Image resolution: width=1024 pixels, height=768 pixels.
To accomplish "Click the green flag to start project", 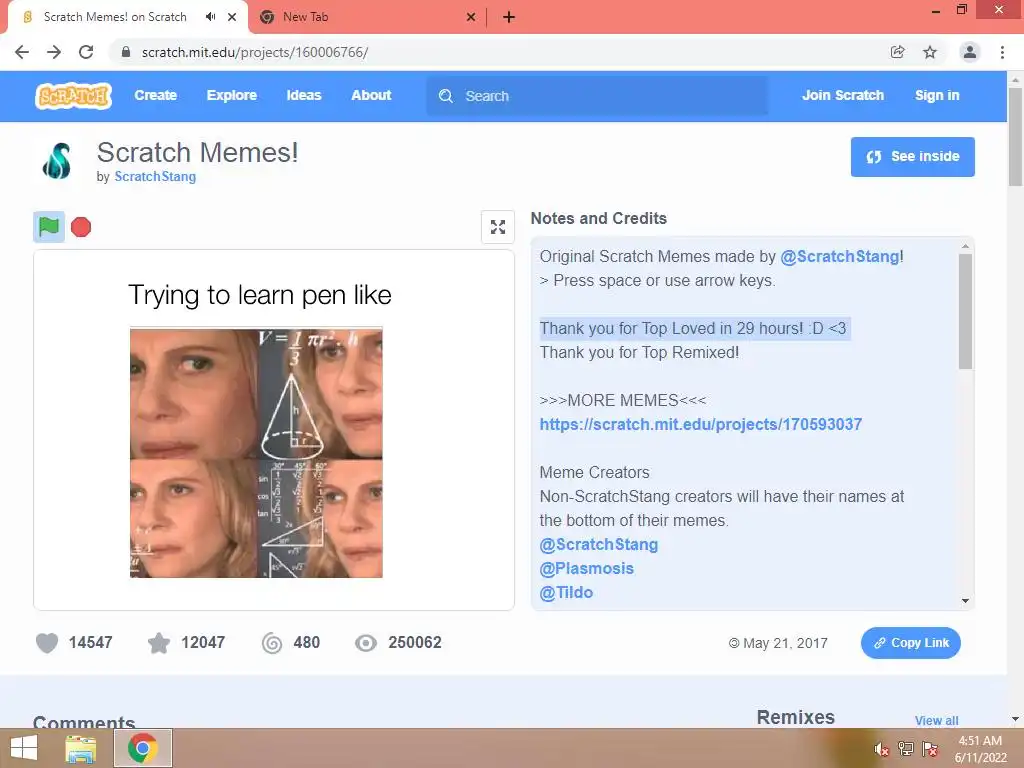I will point(49,227).
